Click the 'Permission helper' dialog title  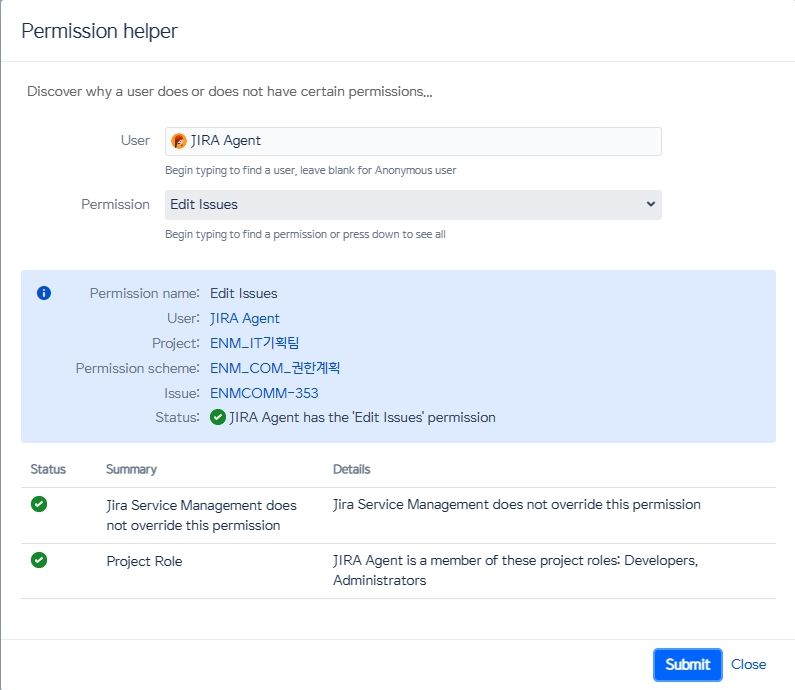pyautogui.click(x=99, y=31)
